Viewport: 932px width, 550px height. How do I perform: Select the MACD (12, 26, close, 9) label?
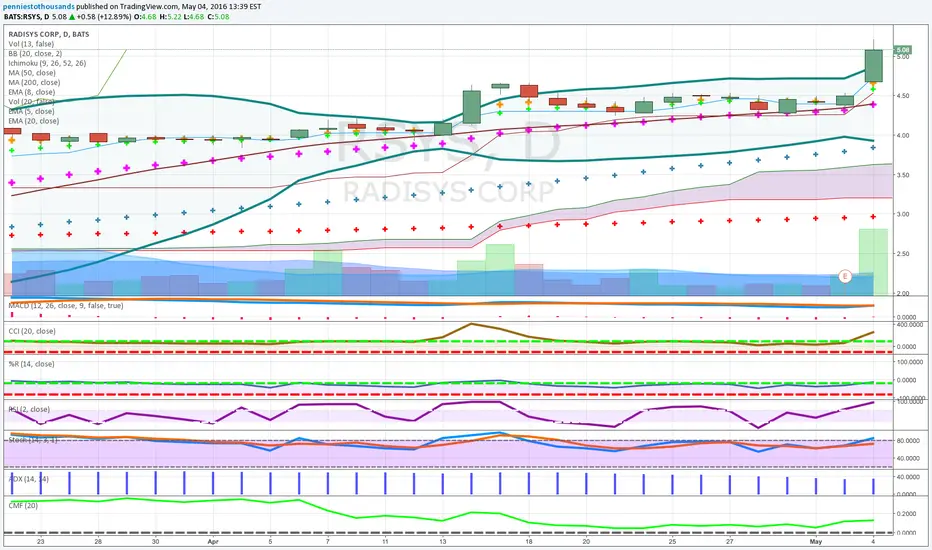pyautogui.click(x=66, y=306)
